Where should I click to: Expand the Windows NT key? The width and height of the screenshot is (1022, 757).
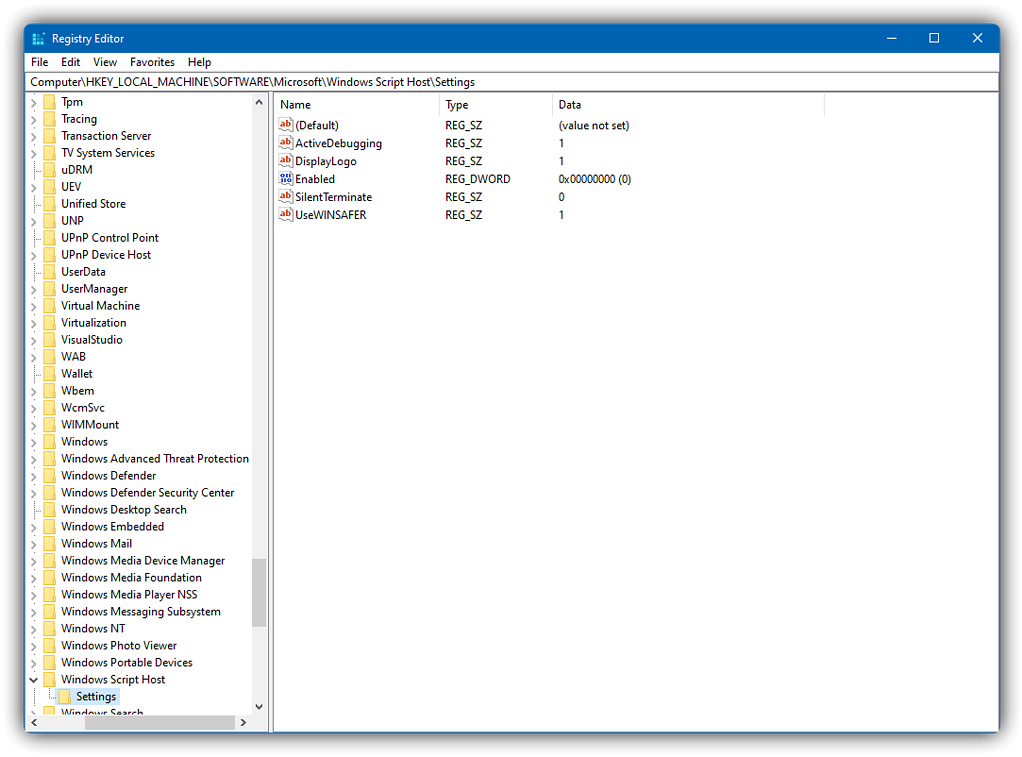[34, 629]
